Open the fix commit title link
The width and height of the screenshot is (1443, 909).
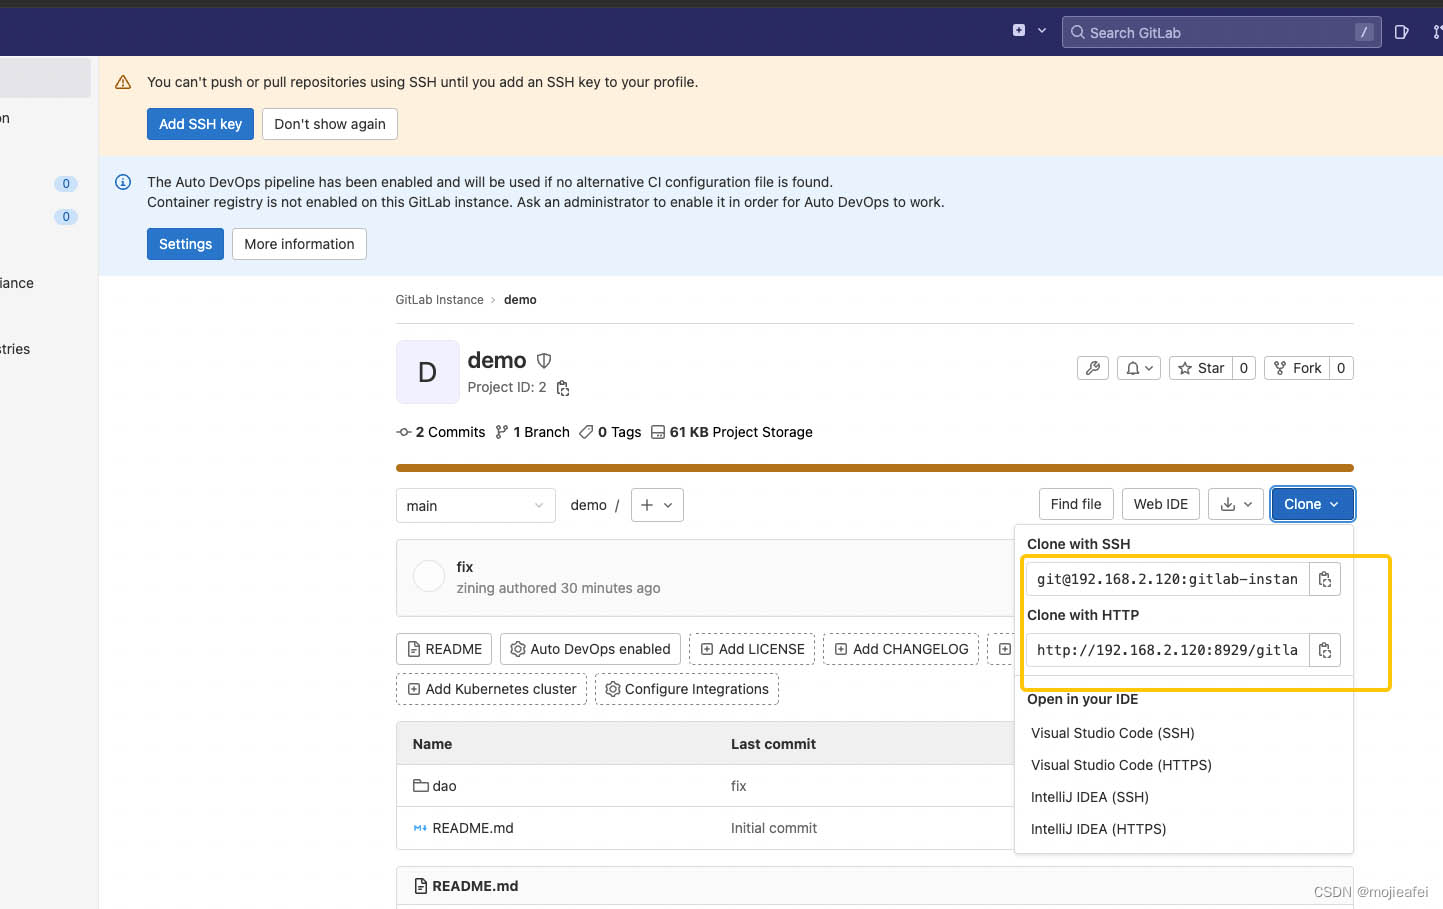pos(465,567)
